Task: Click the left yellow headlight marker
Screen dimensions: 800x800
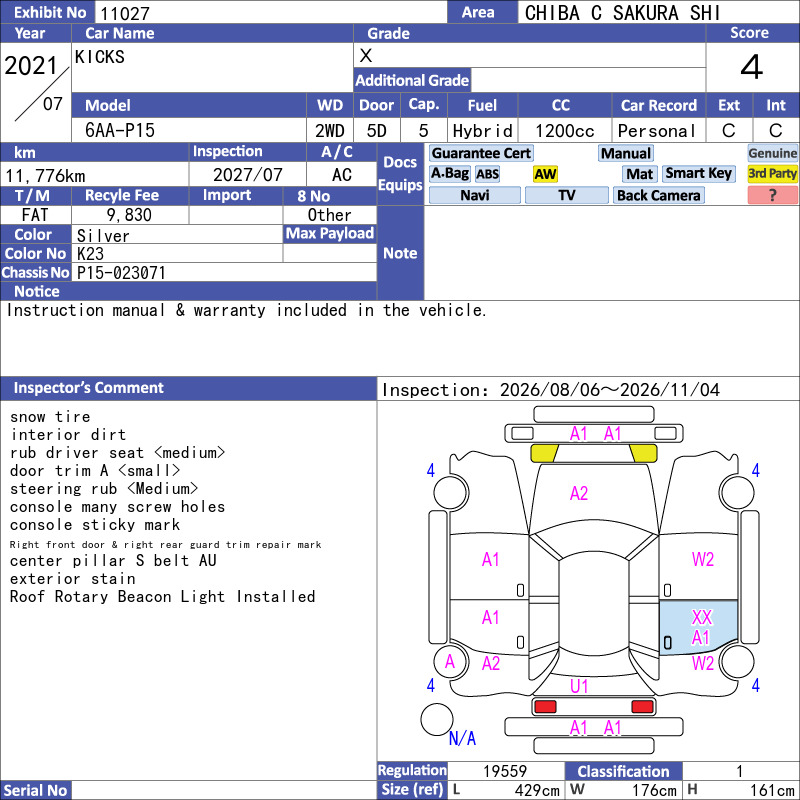Action: [544, 453]
